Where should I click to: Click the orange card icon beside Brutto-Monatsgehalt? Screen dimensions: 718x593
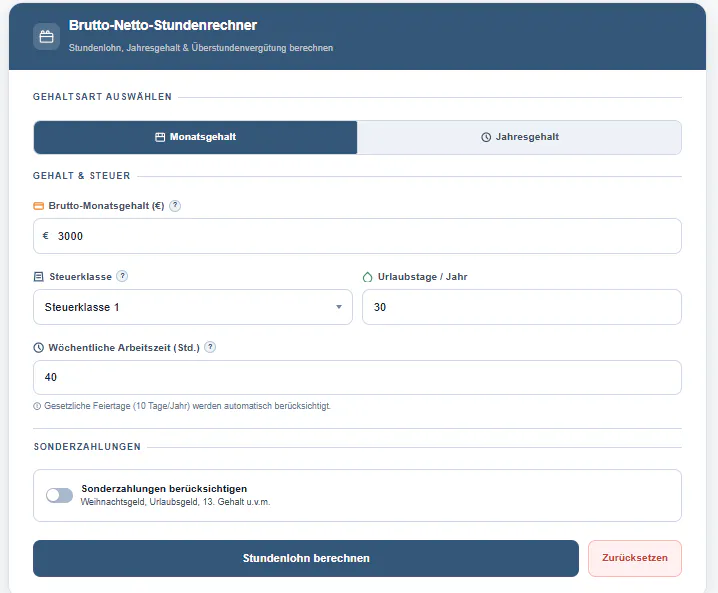tap(39, 206)
